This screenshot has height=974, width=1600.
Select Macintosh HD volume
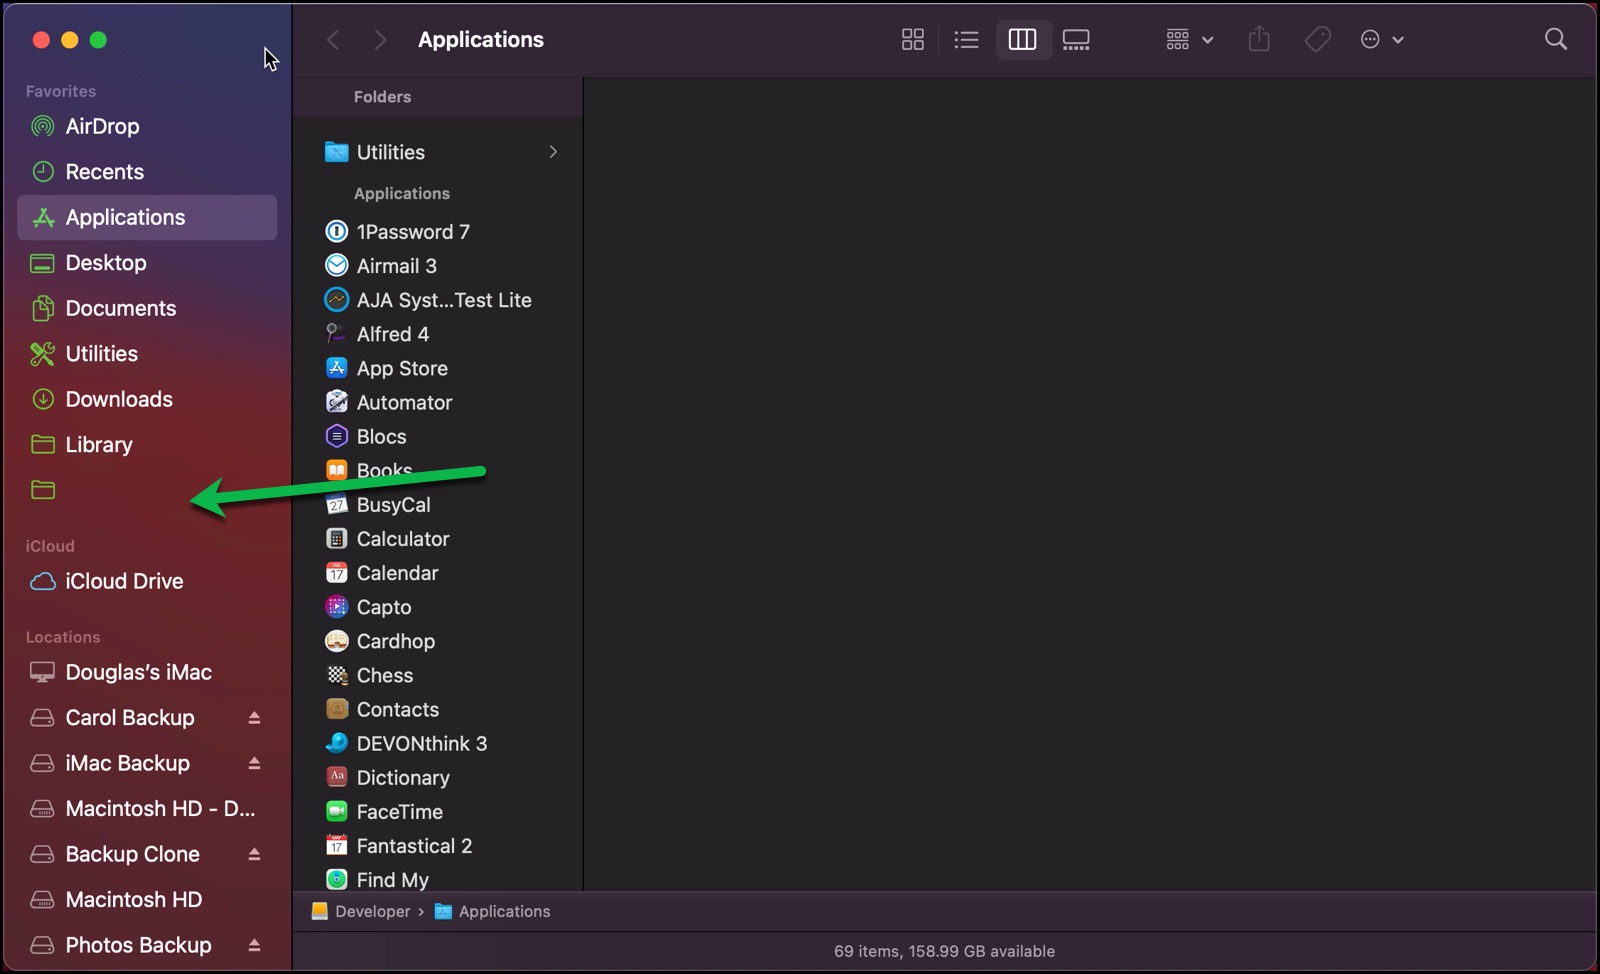(x=147, y=900)
